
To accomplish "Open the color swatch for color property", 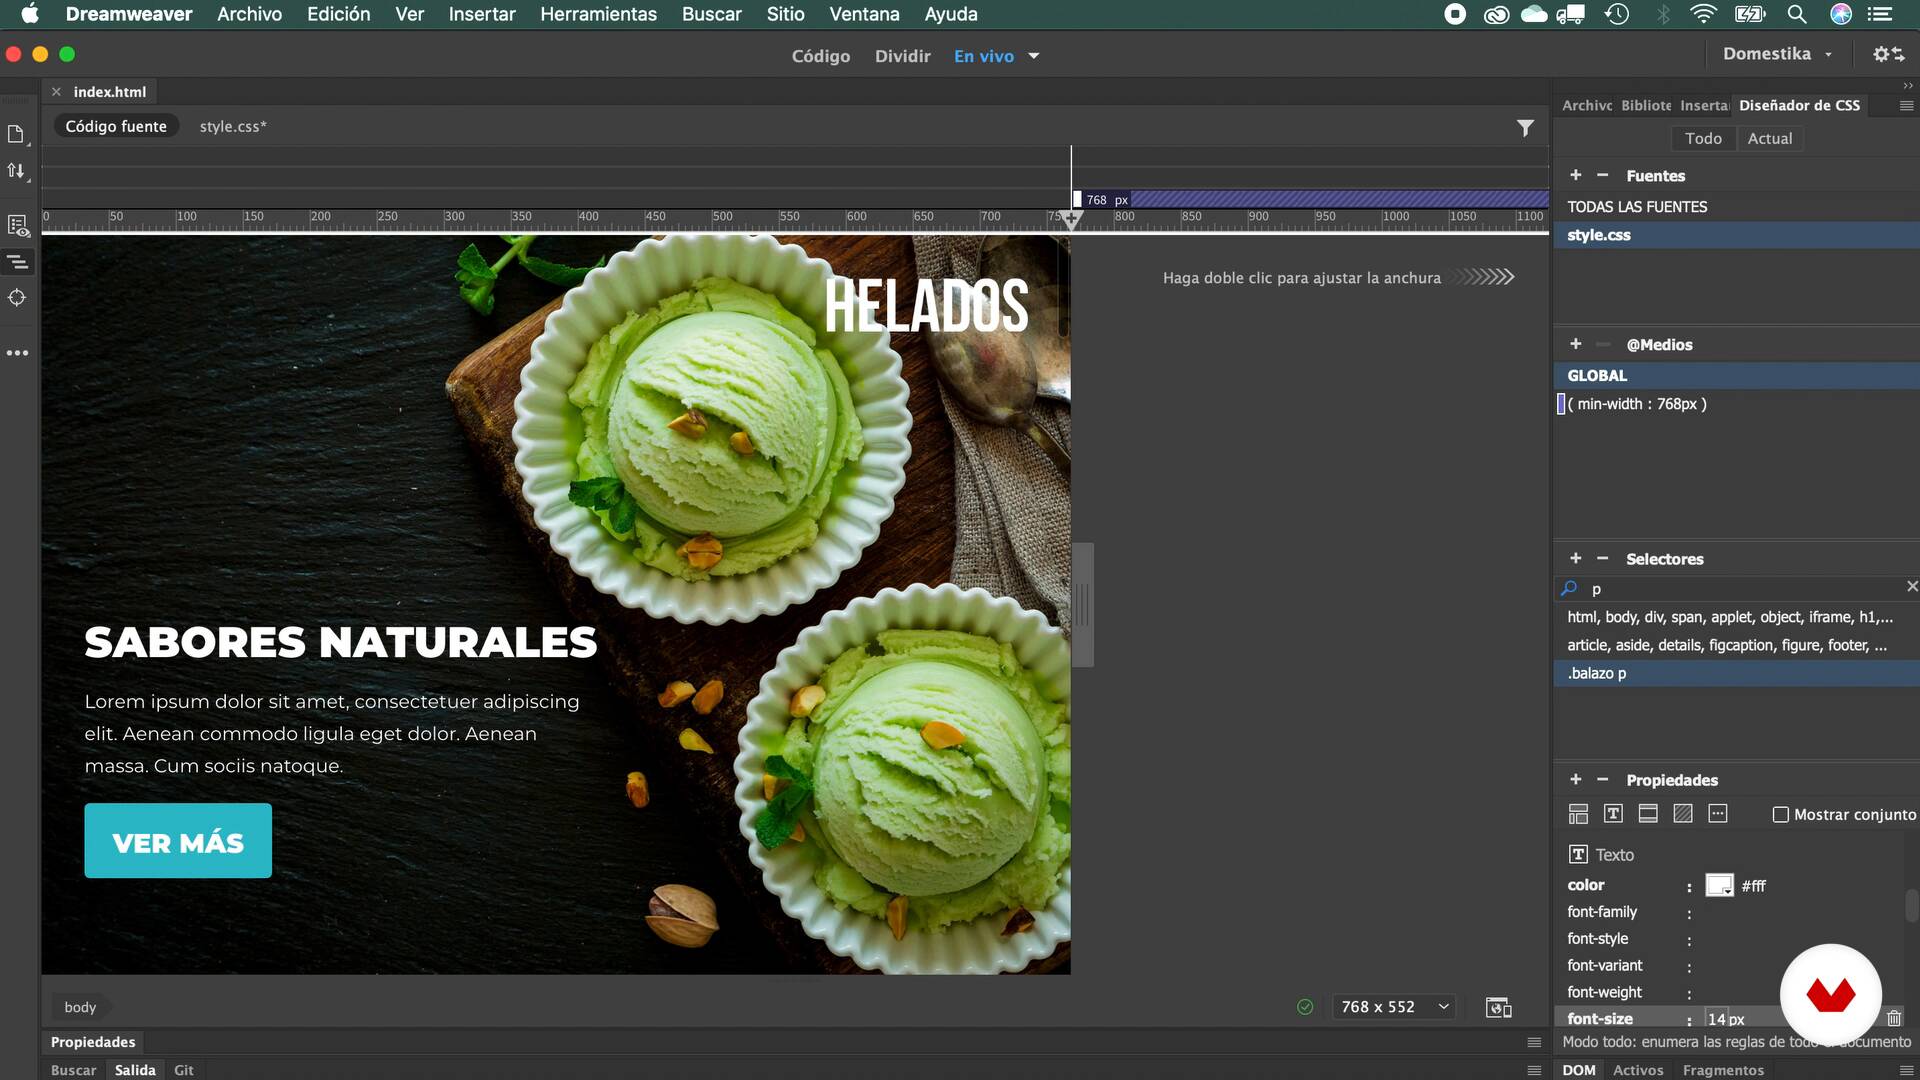I will pos(1719,885).
